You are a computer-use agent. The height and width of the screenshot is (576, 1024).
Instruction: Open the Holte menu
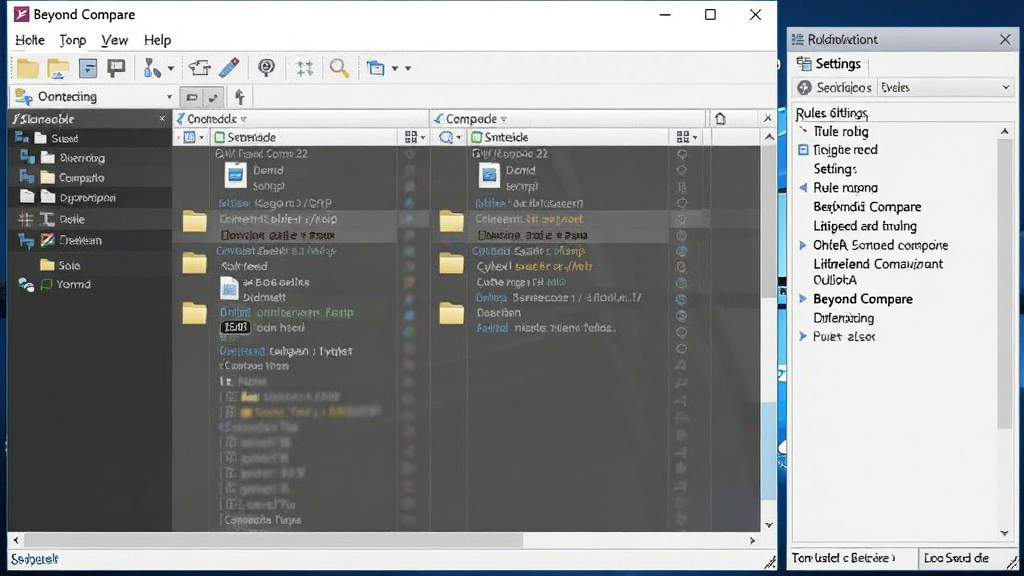pos(29,40)
